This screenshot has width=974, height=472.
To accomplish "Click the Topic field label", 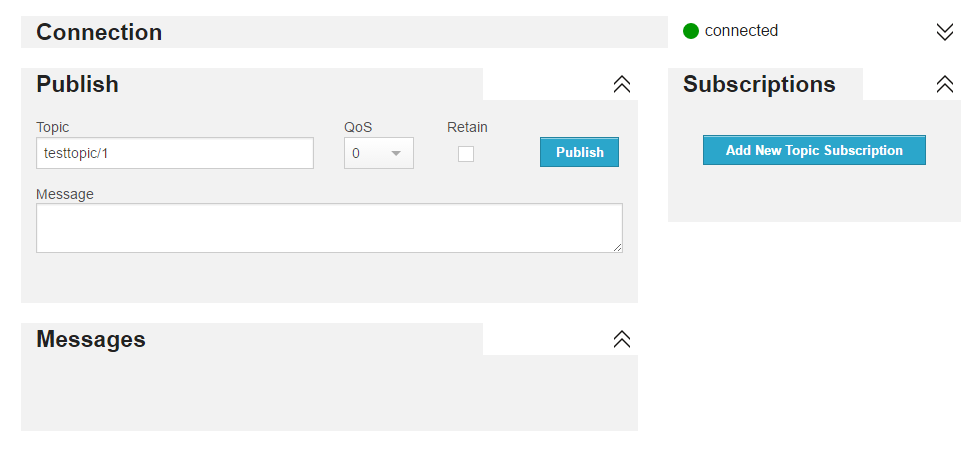I will (x=52, y=127).
